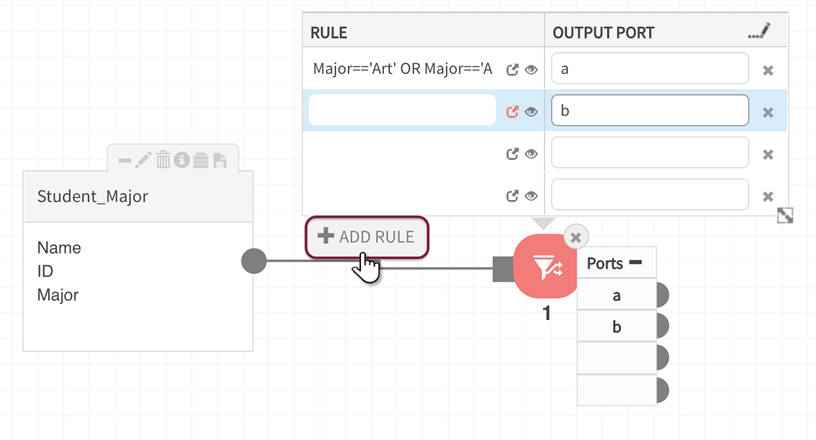Click the file icon on Student_Major
Screen dimensions: 816x440
pos(219,160)
